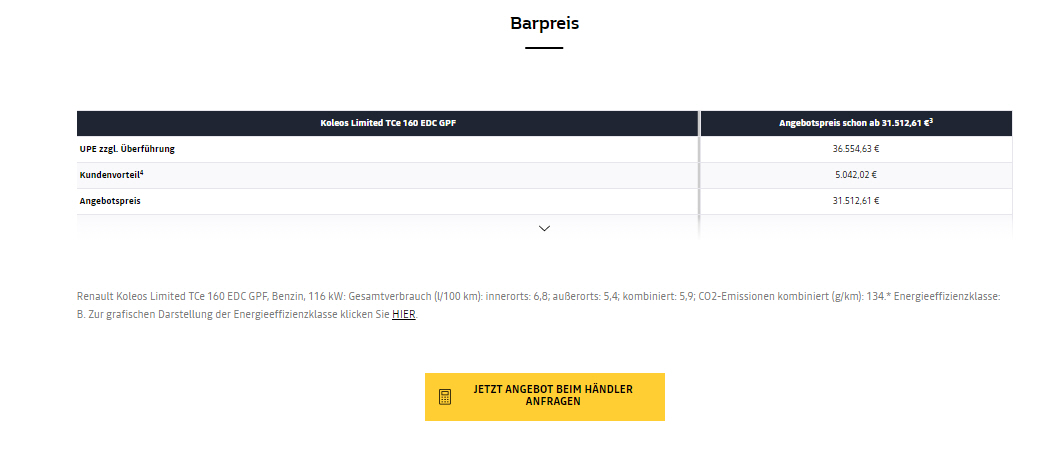Click footnote marker 4 beside Kundenvorteil
This screenshot has width=1052, height=454.
(143, 172)
